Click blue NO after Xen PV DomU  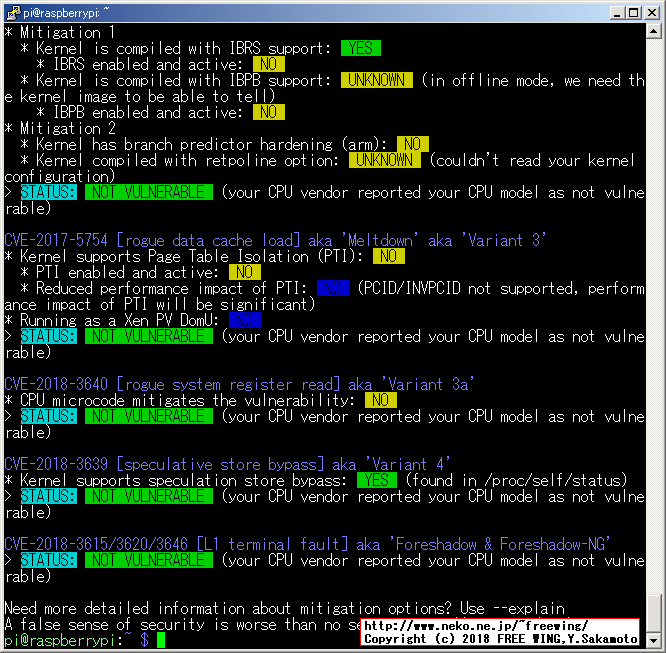[245, 320]
